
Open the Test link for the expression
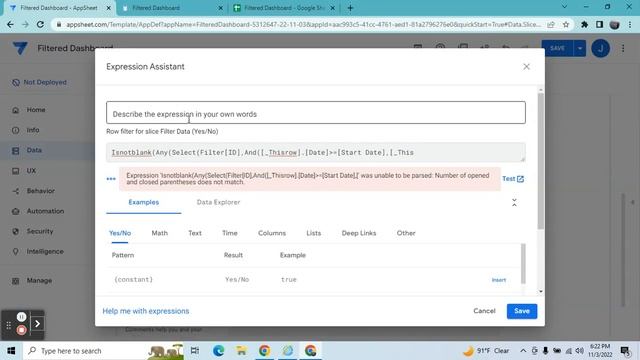click(x=513, y=179)
